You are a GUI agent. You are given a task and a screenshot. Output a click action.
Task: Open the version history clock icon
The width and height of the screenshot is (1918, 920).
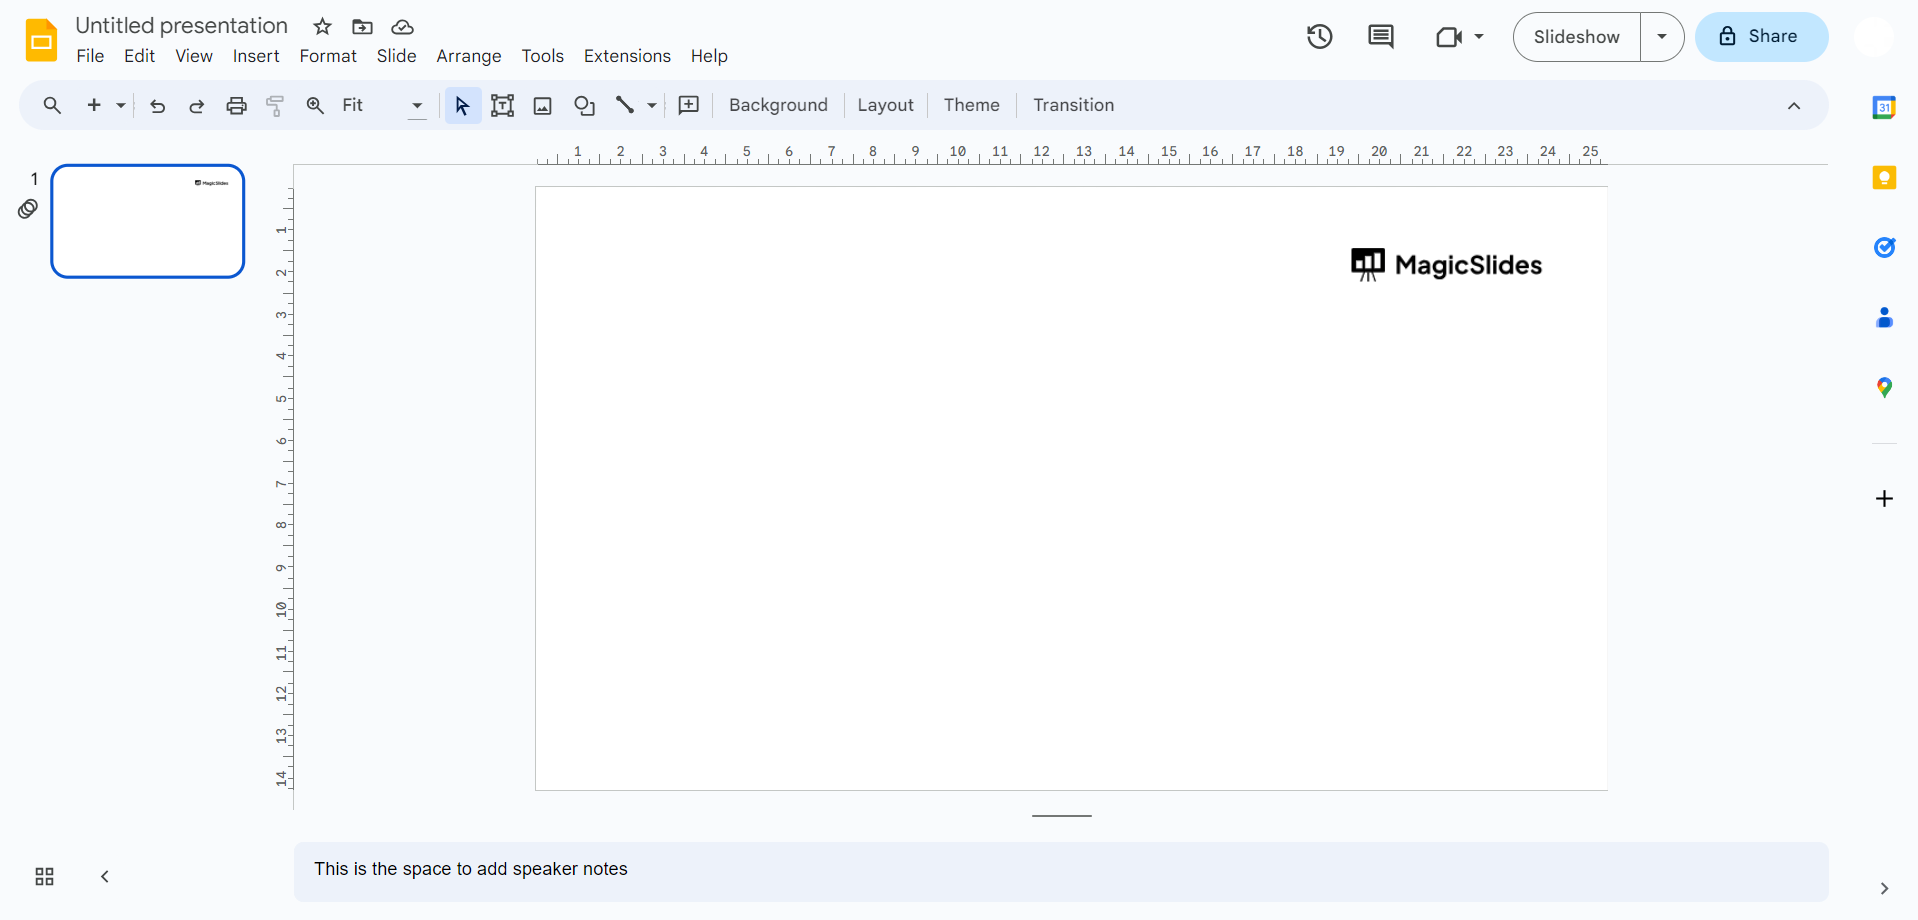pos(1320,37)
